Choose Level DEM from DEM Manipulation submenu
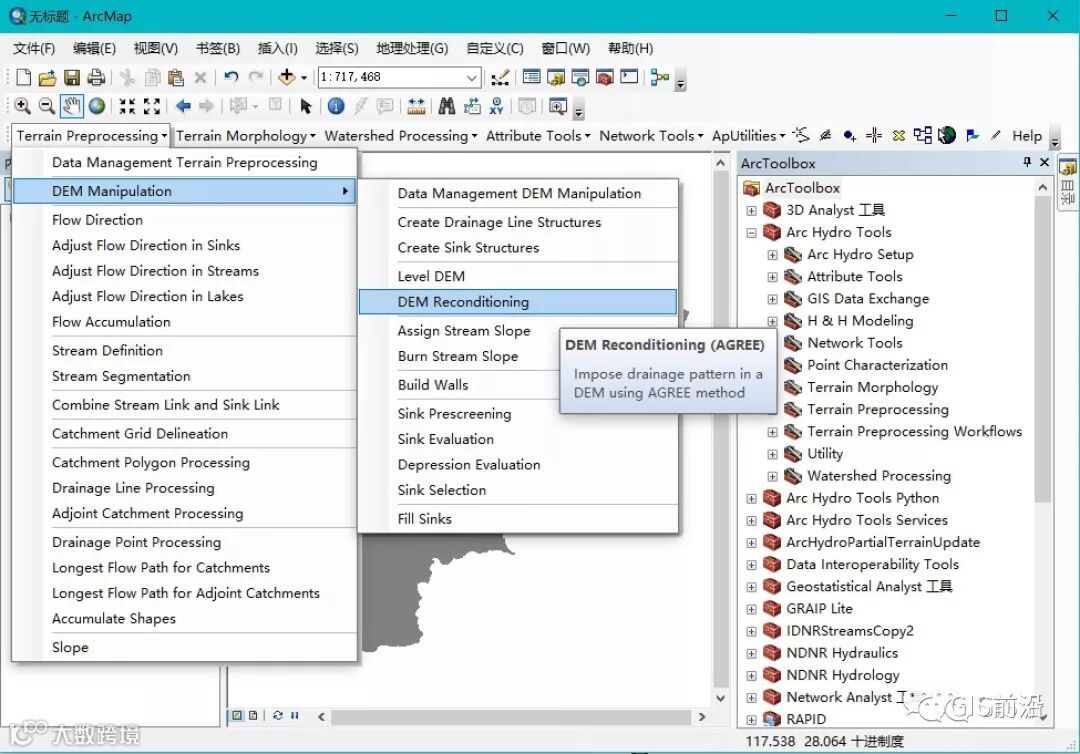The image size is (1080, 754). point(517,276)
